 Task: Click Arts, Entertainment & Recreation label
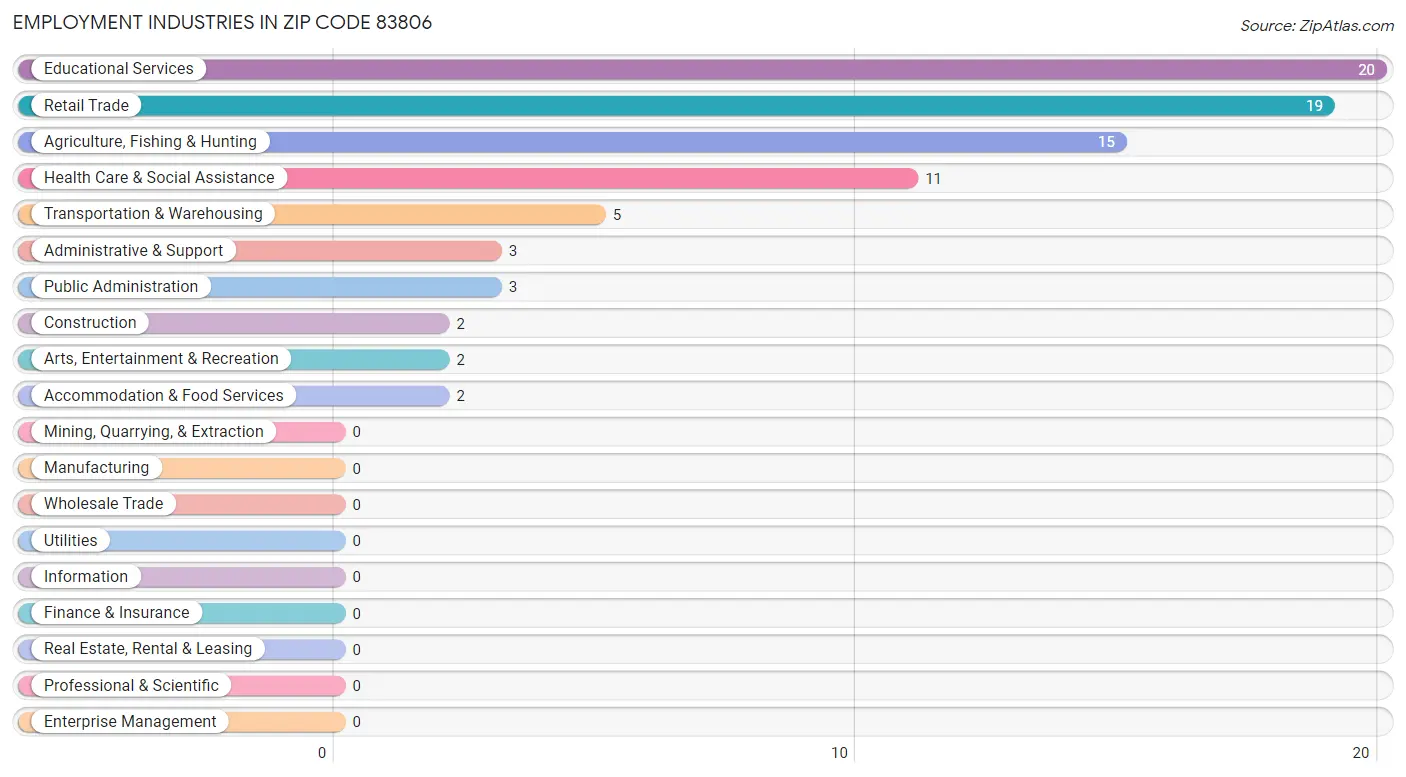161,359
